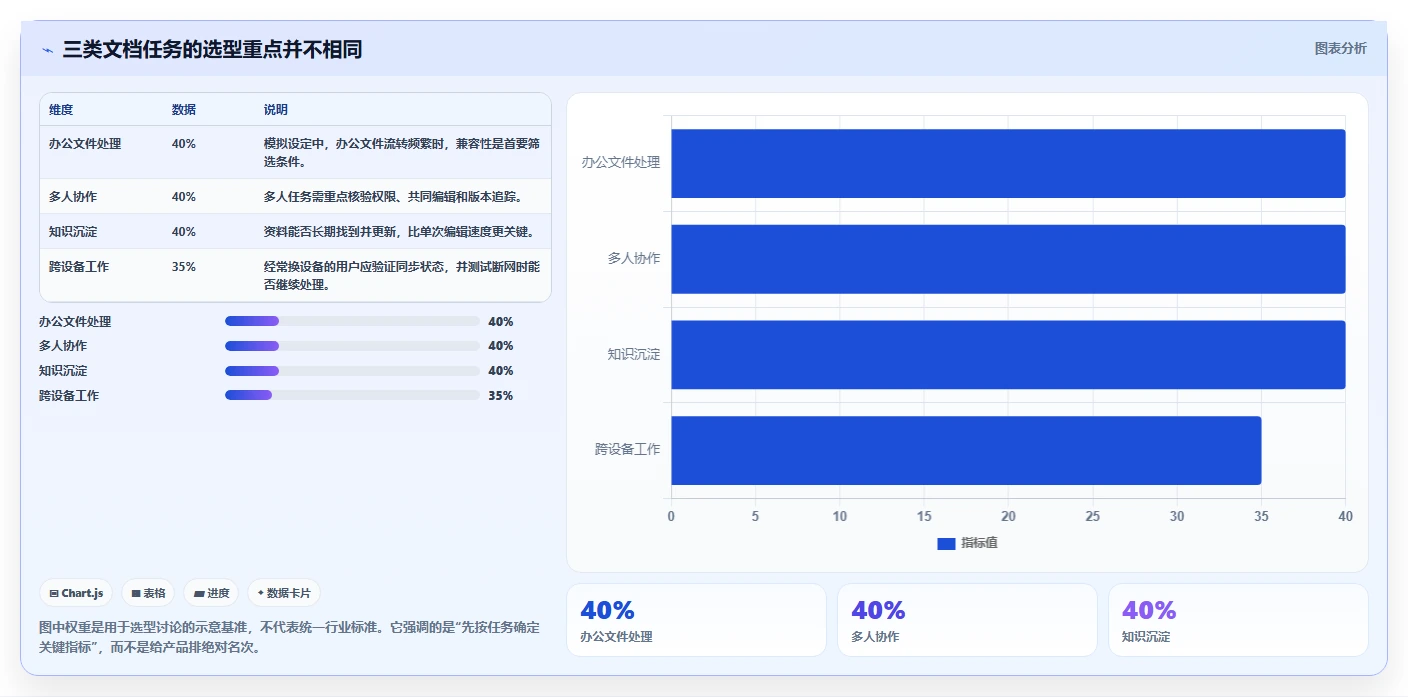Click the 25 tick on the chart x-axis
The image size is (1408, 697).
click(1093, 516)
